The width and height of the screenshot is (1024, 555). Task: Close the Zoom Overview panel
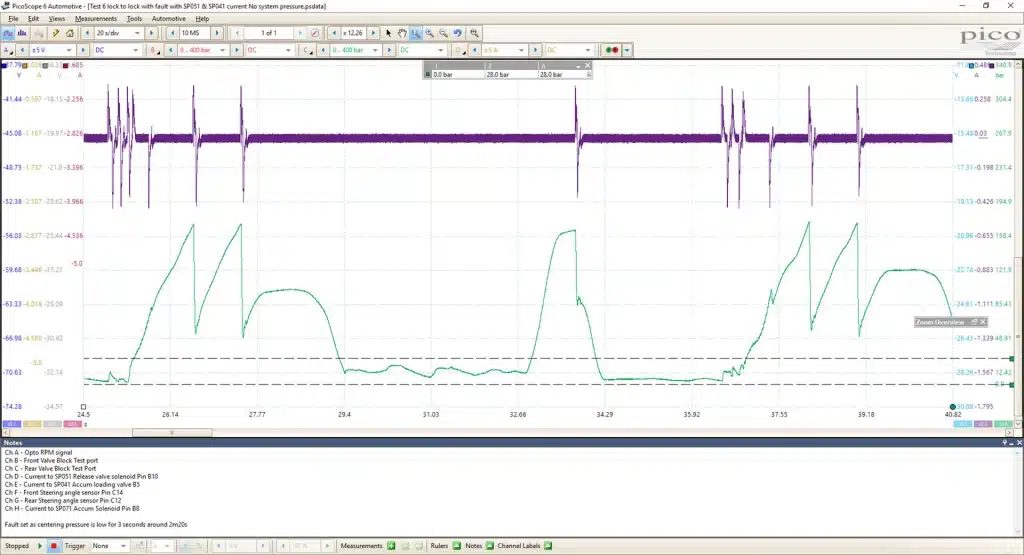983,322
